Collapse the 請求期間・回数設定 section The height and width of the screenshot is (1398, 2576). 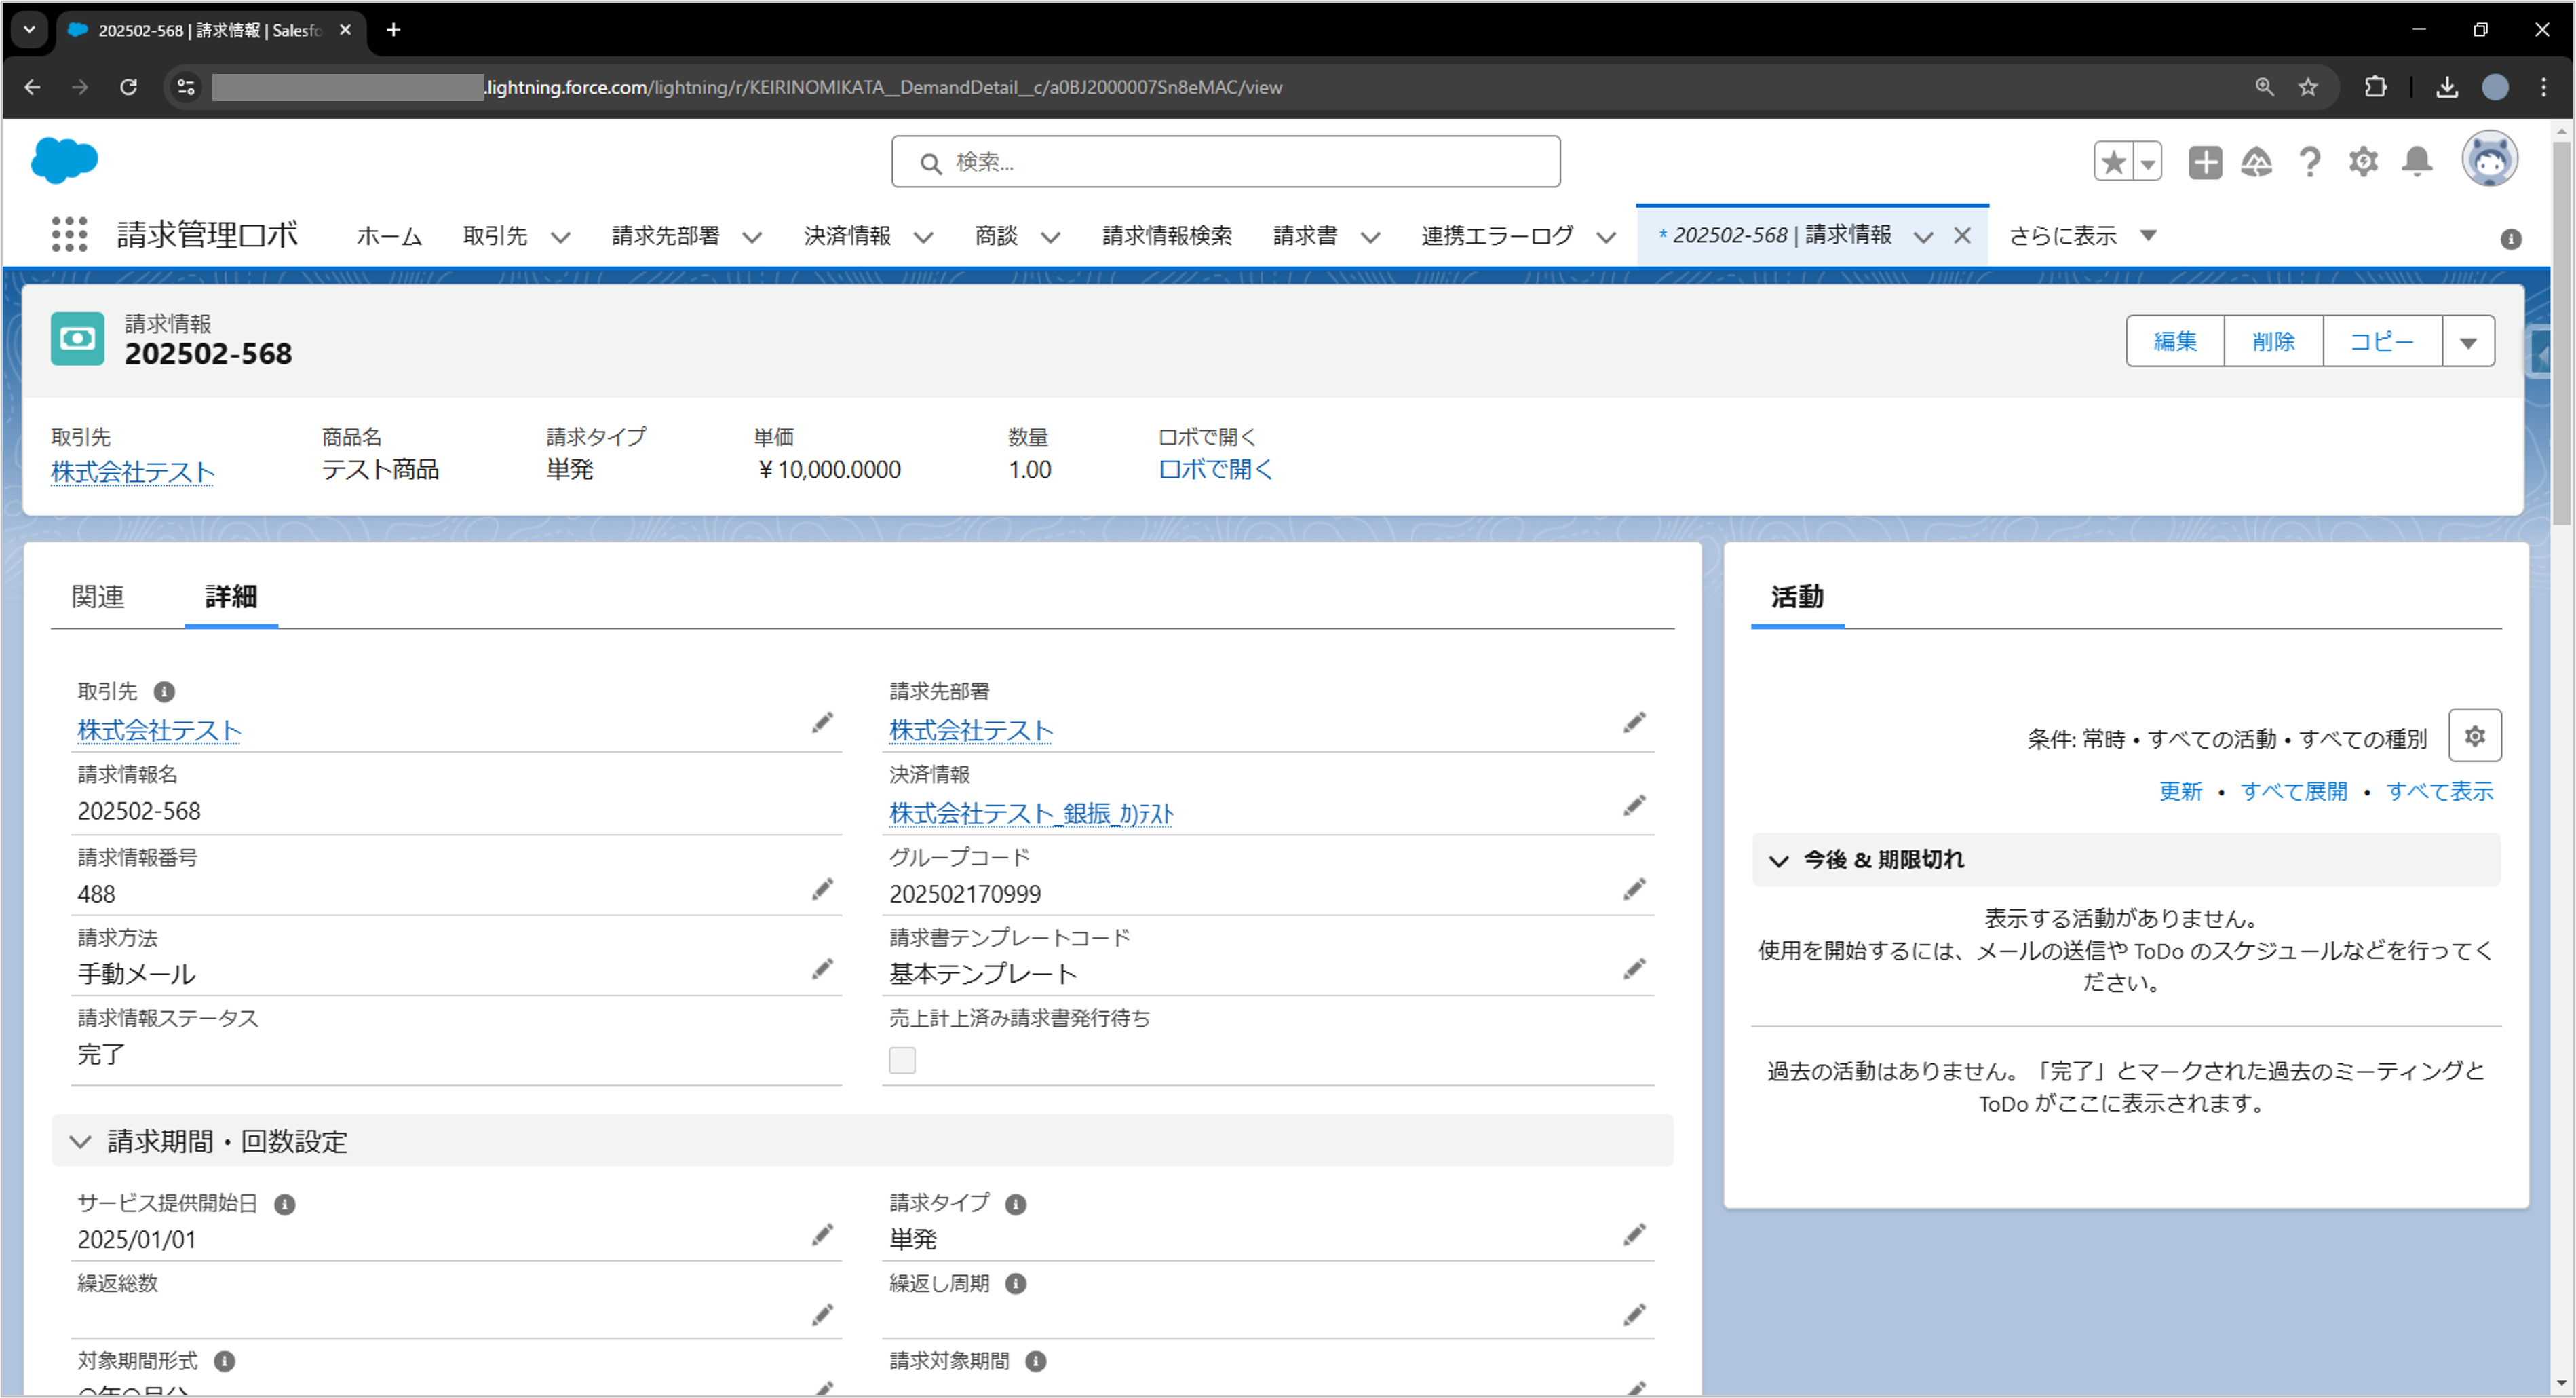[81, 1141]
